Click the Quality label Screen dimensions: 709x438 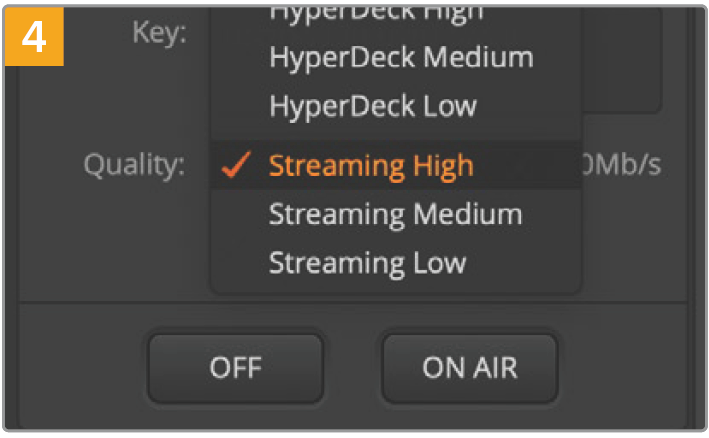coord(135,165)
